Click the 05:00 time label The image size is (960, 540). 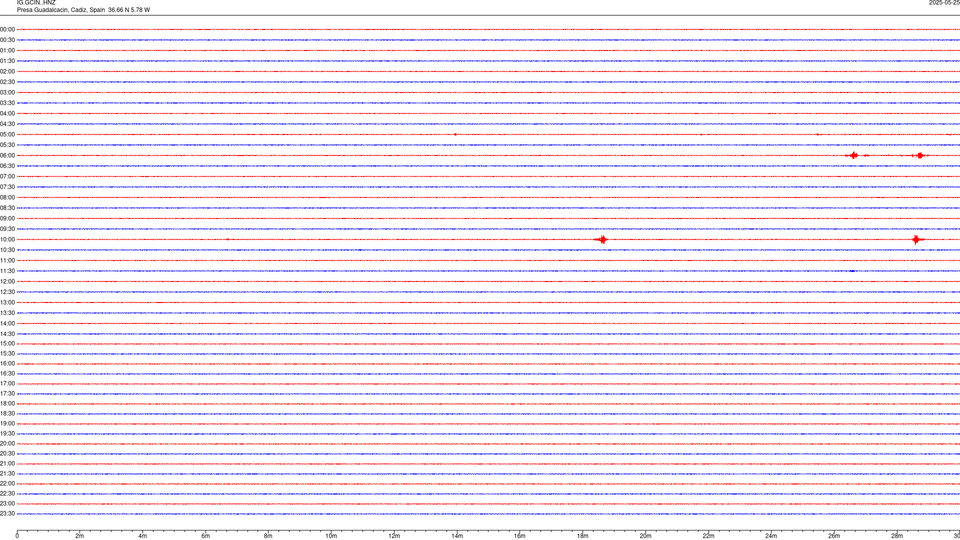click(x=7, y=135)
